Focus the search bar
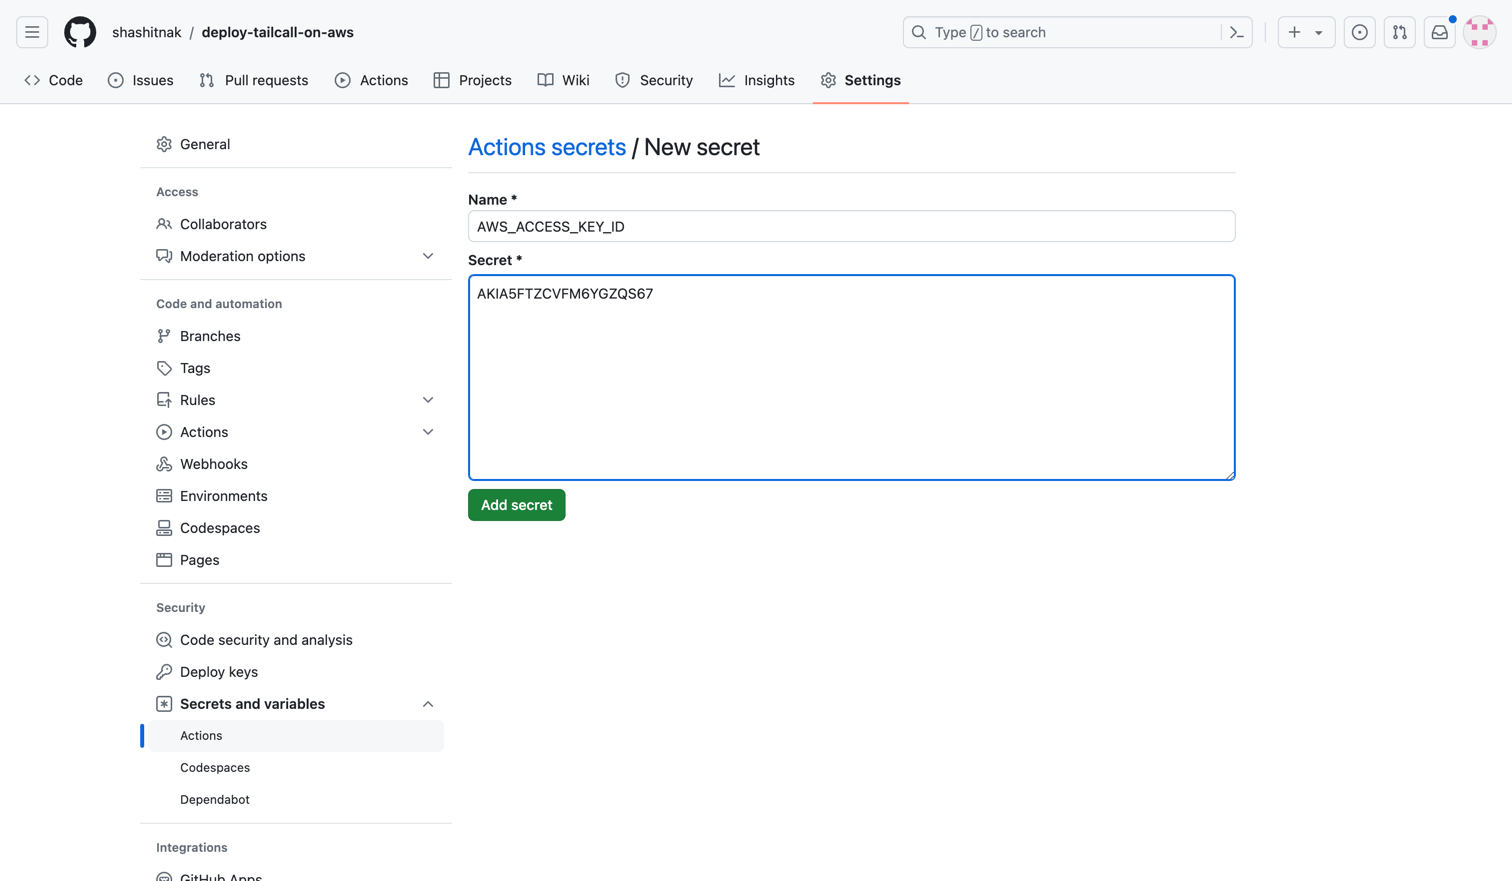1512x881 pixels. pyautogui.click(x=1065, y=32)
